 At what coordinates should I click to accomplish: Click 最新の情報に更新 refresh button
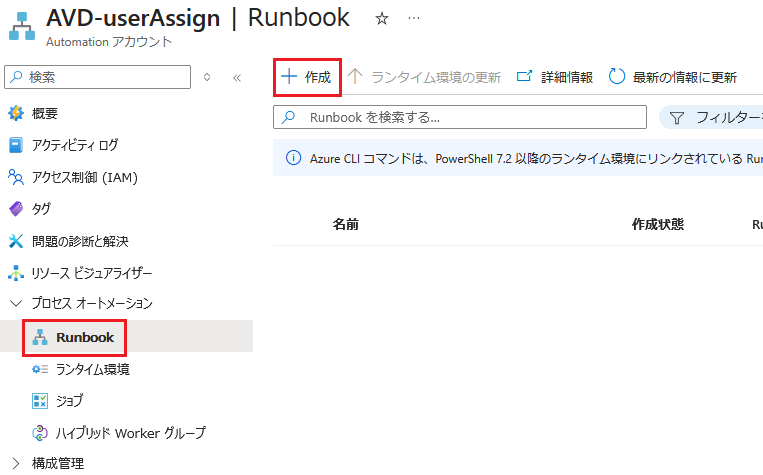(673, 77)
